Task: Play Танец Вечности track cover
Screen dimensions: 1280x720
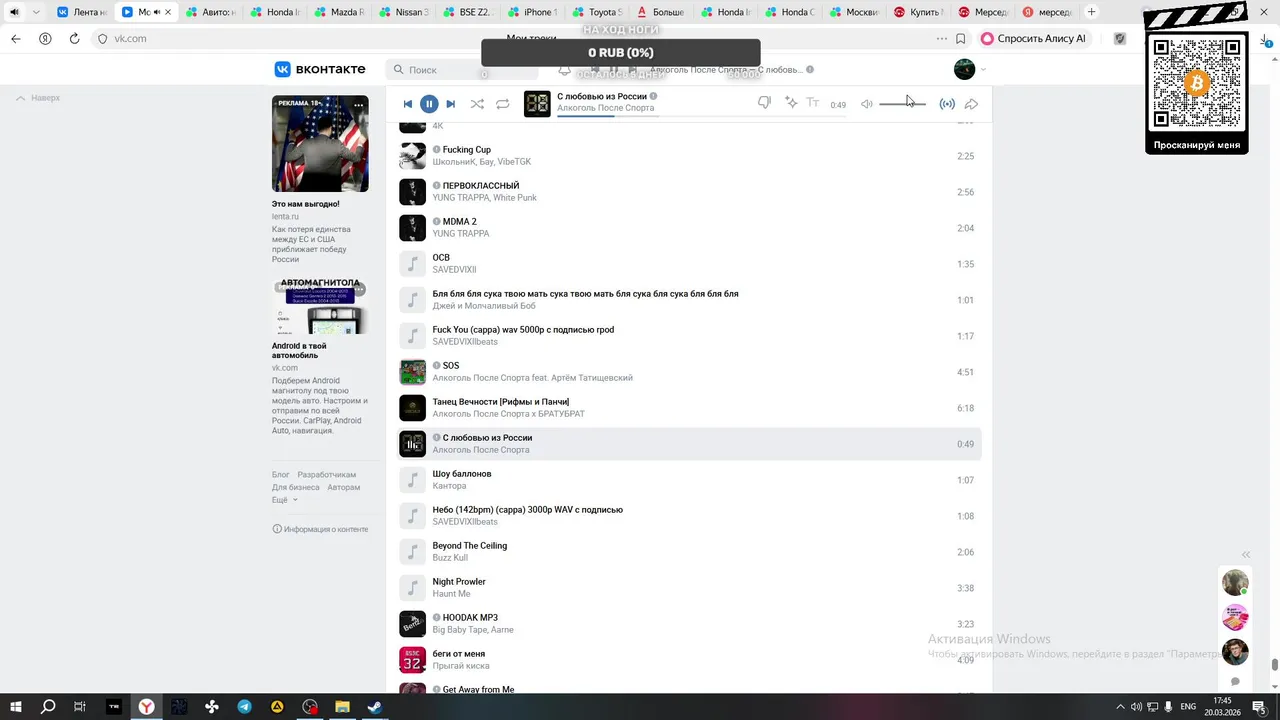Action: pos(413,408)
